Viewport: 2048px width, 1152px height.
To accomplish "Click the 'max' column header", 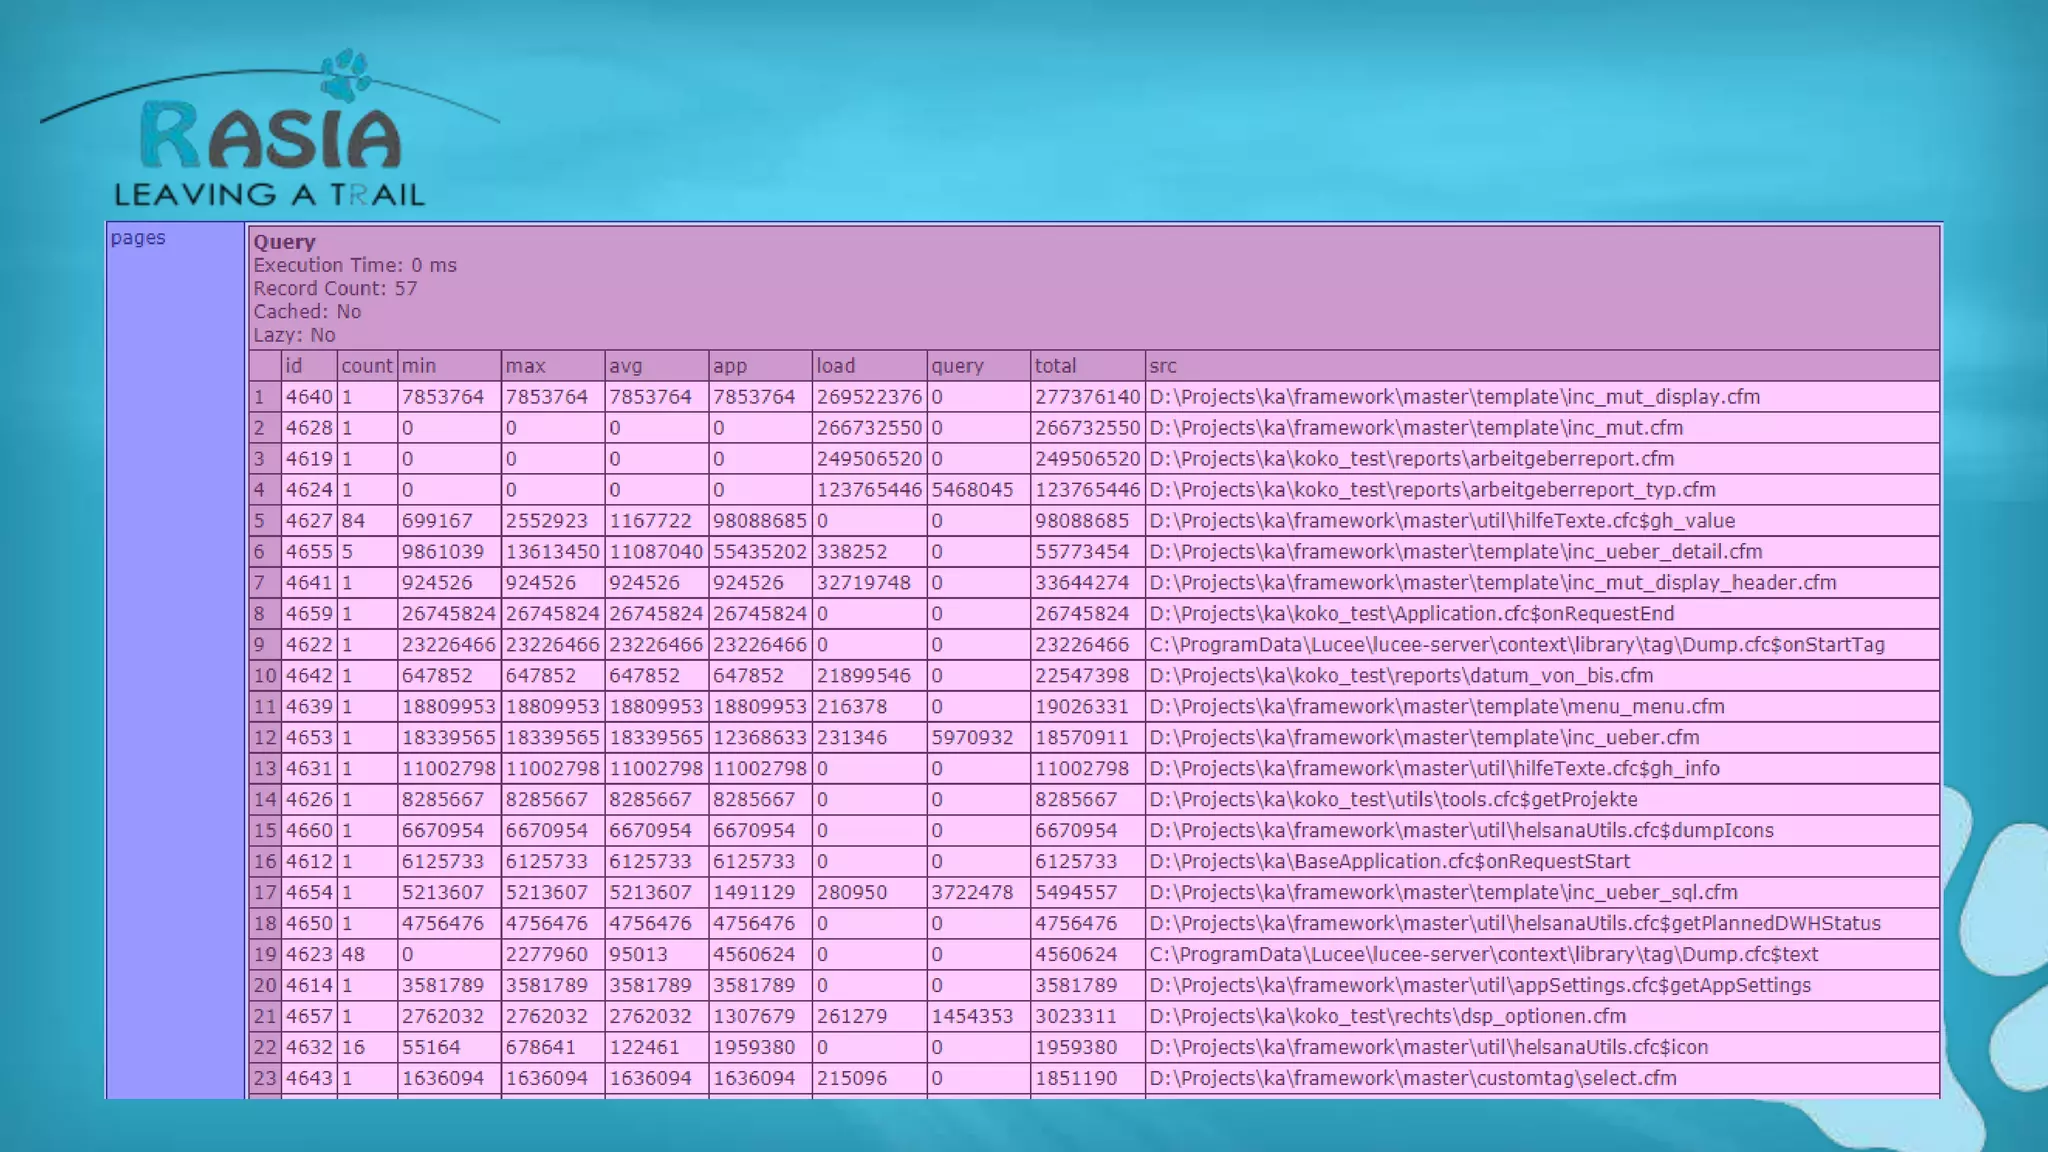I will click(525, 366).
